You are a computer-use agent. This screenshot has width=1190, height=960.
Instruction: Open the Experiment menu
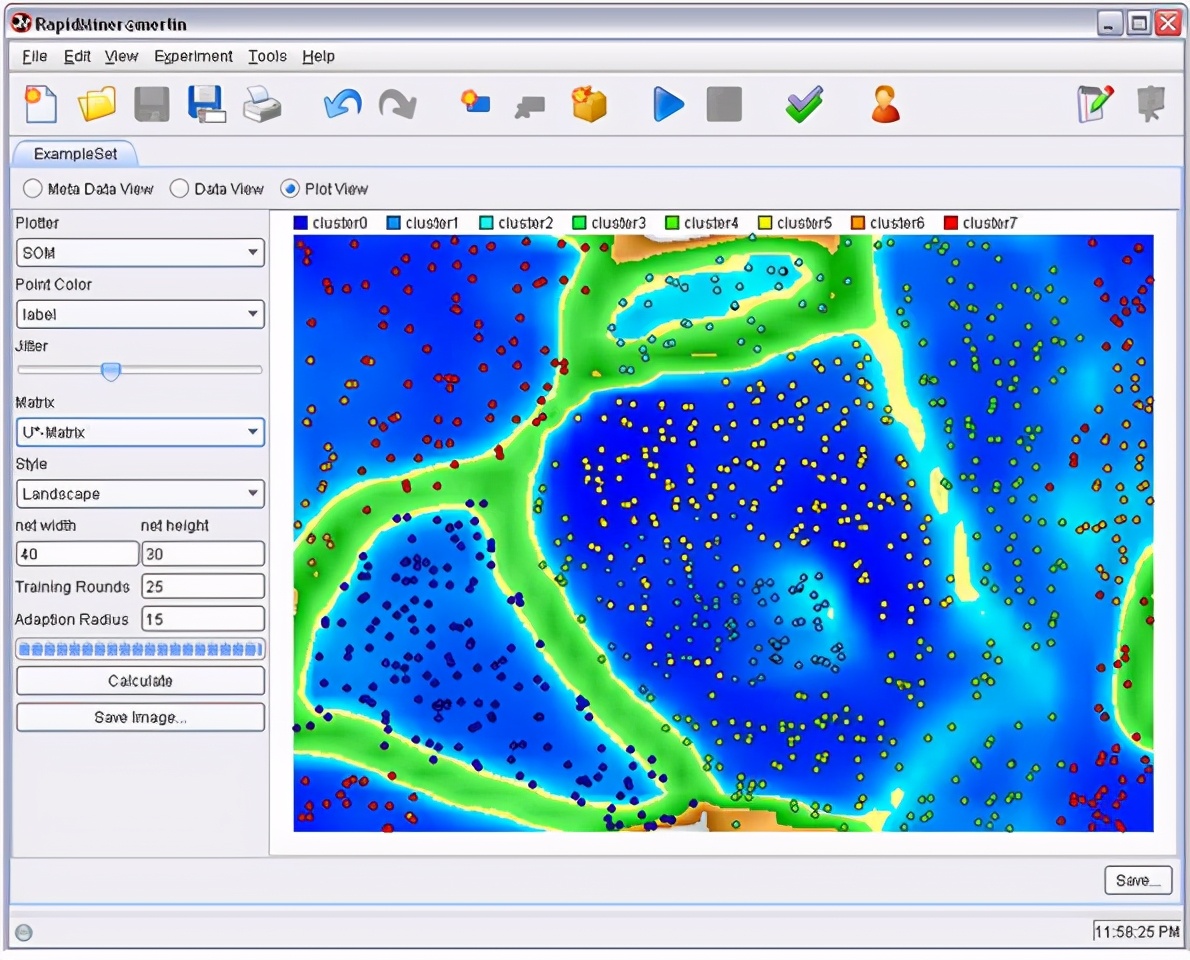(x=193, y=57)
